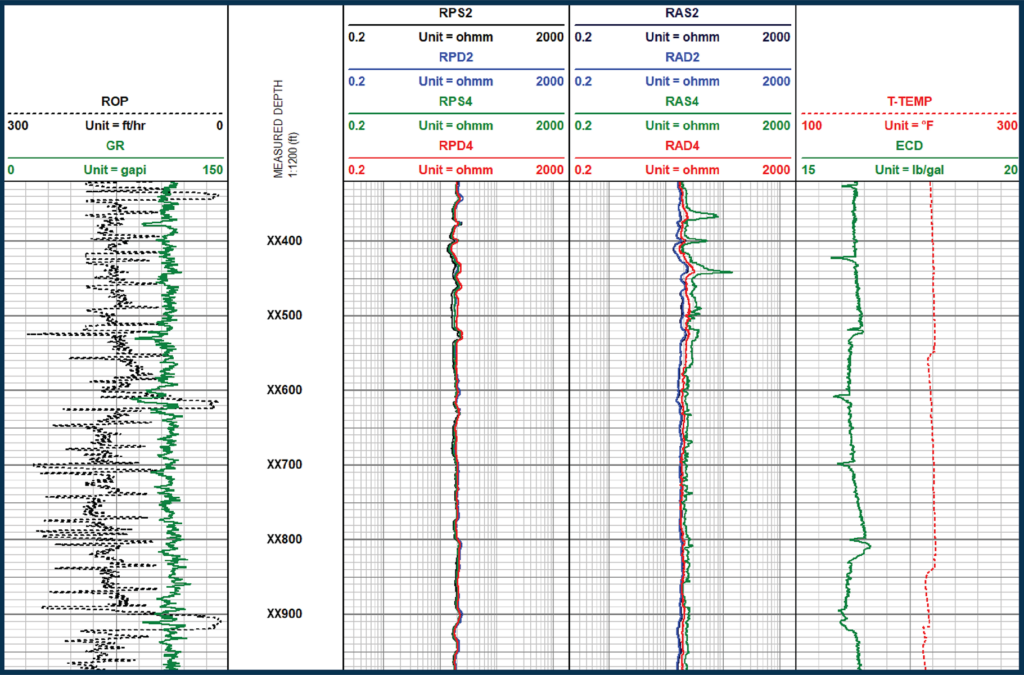The image size is (1024, 675).
Task: Jump to the XX900 depth marker
Action: 285,614
